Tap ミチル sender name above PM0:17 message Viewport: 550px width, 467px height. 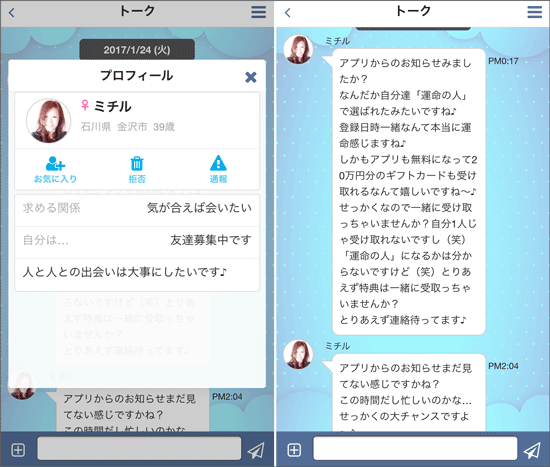(337, 41)
